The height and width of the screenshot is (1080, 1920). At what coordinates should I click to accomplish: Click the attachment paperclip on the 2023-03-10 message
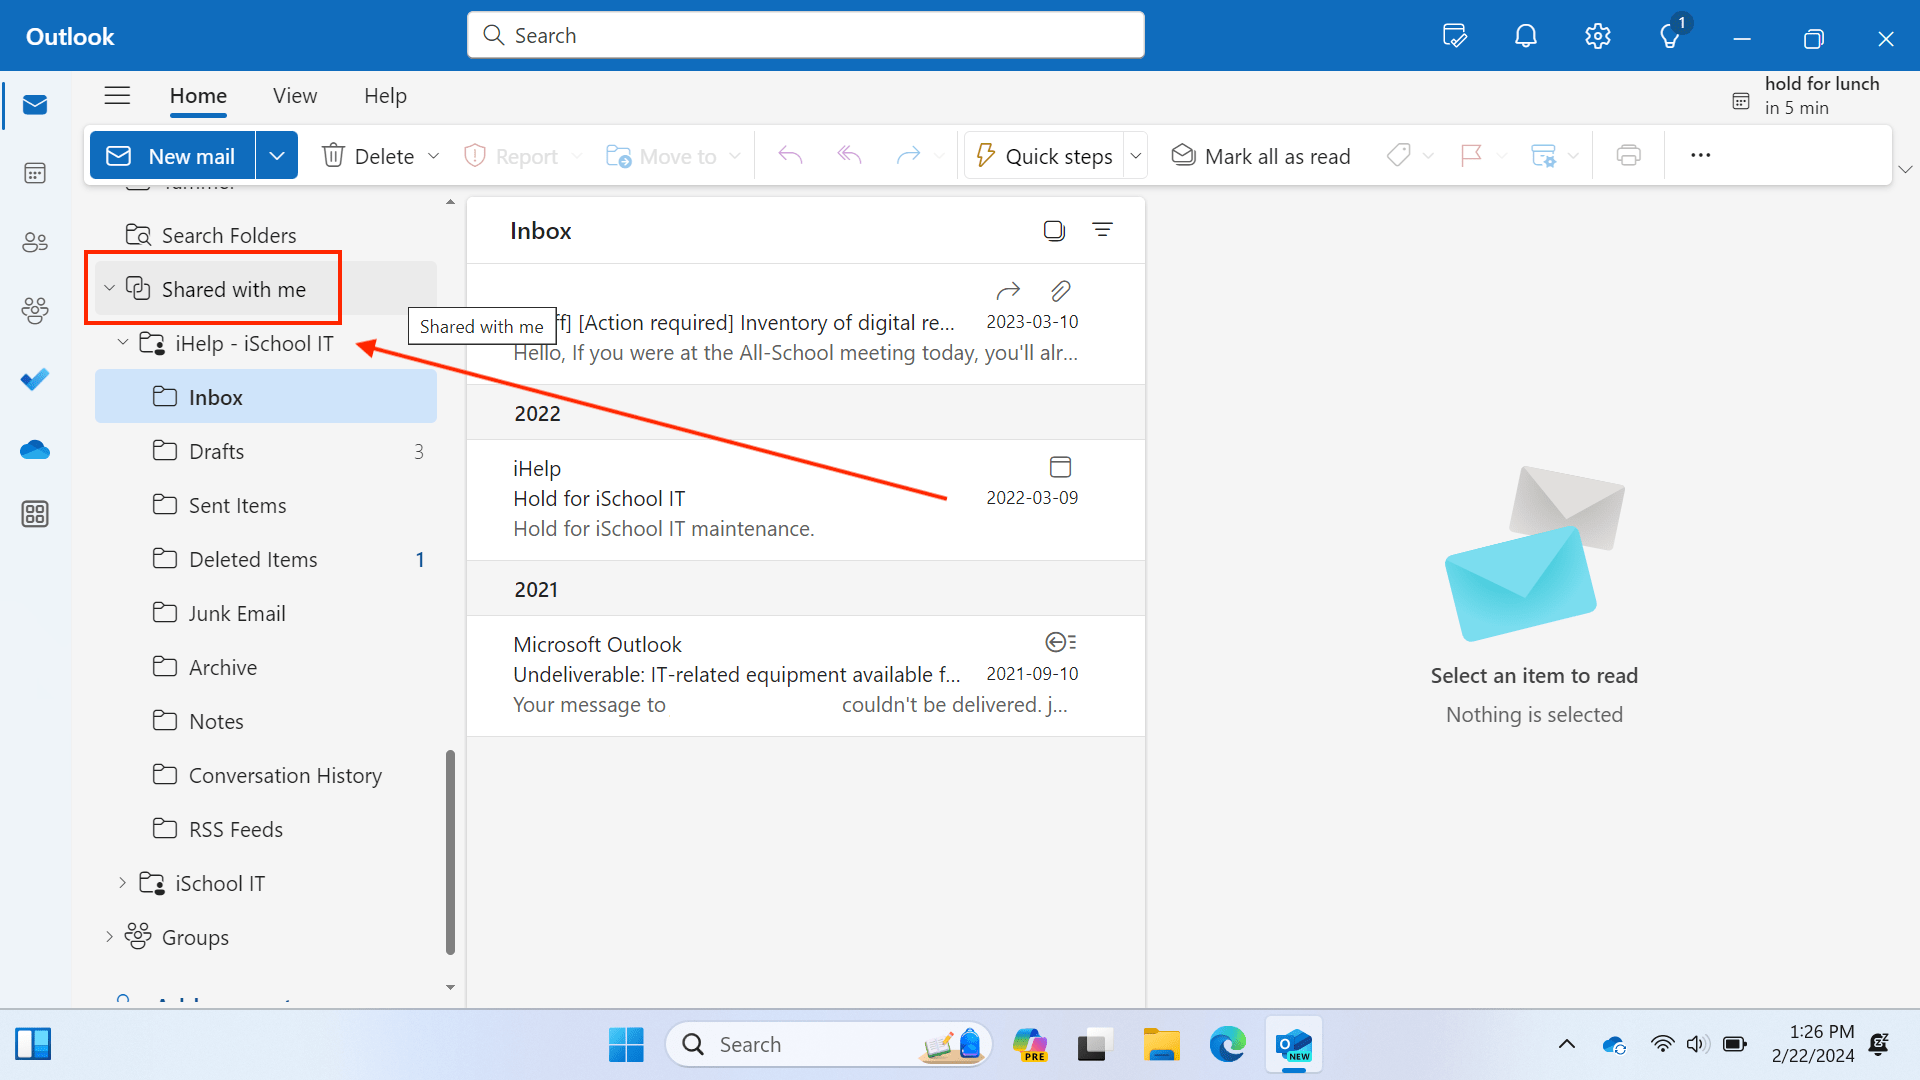click(x=1060, y=291)
